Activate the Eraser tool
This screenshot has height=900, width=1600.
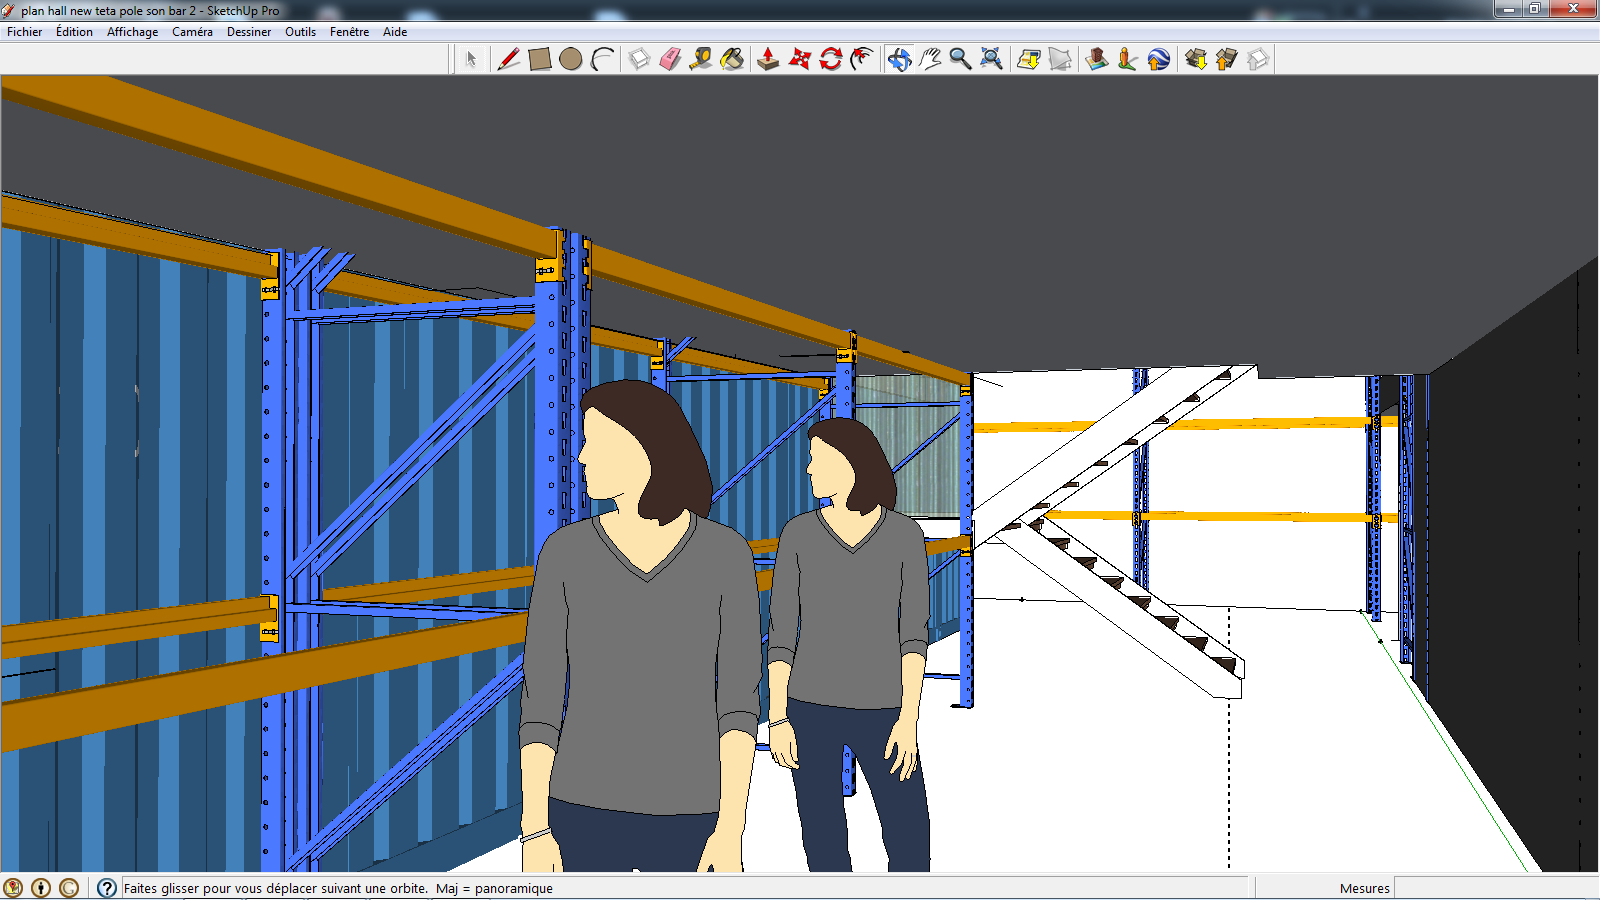click(x=670, y=59)
